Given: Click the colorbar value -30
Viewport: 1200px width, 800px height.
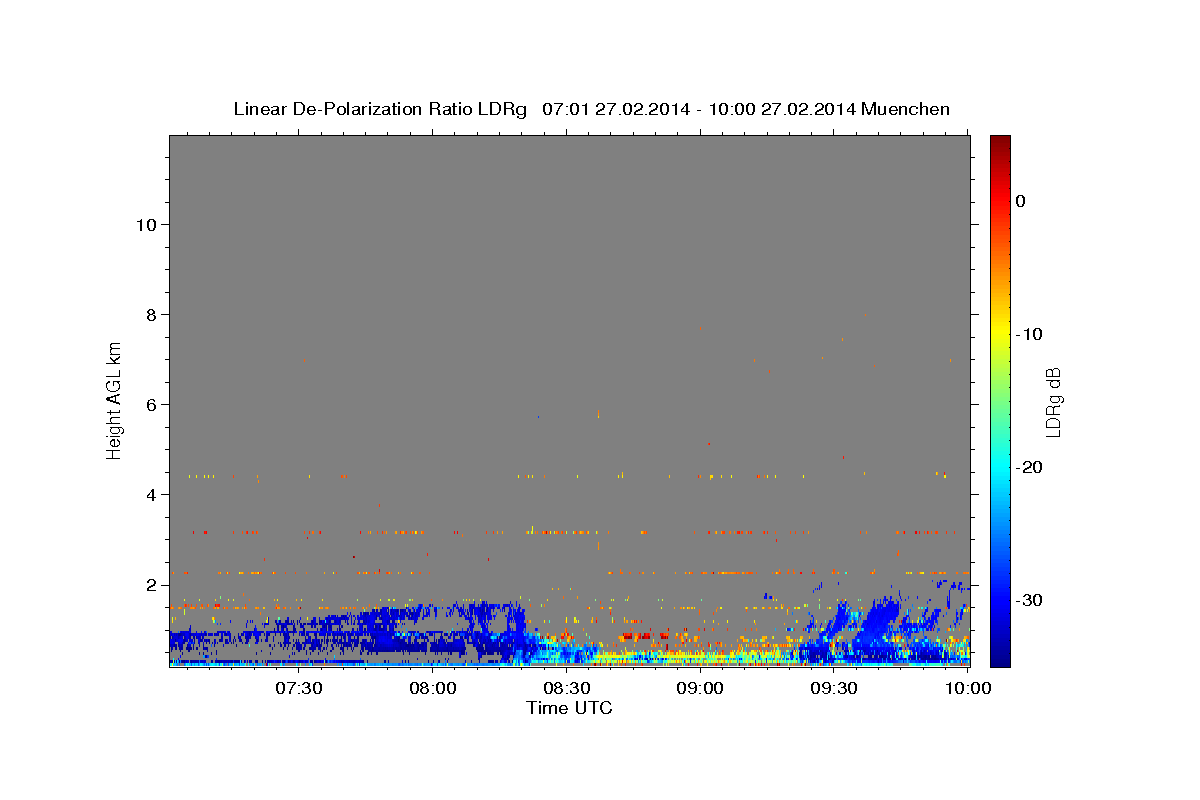Looking at the screenshot, I should coord(1027,600).
